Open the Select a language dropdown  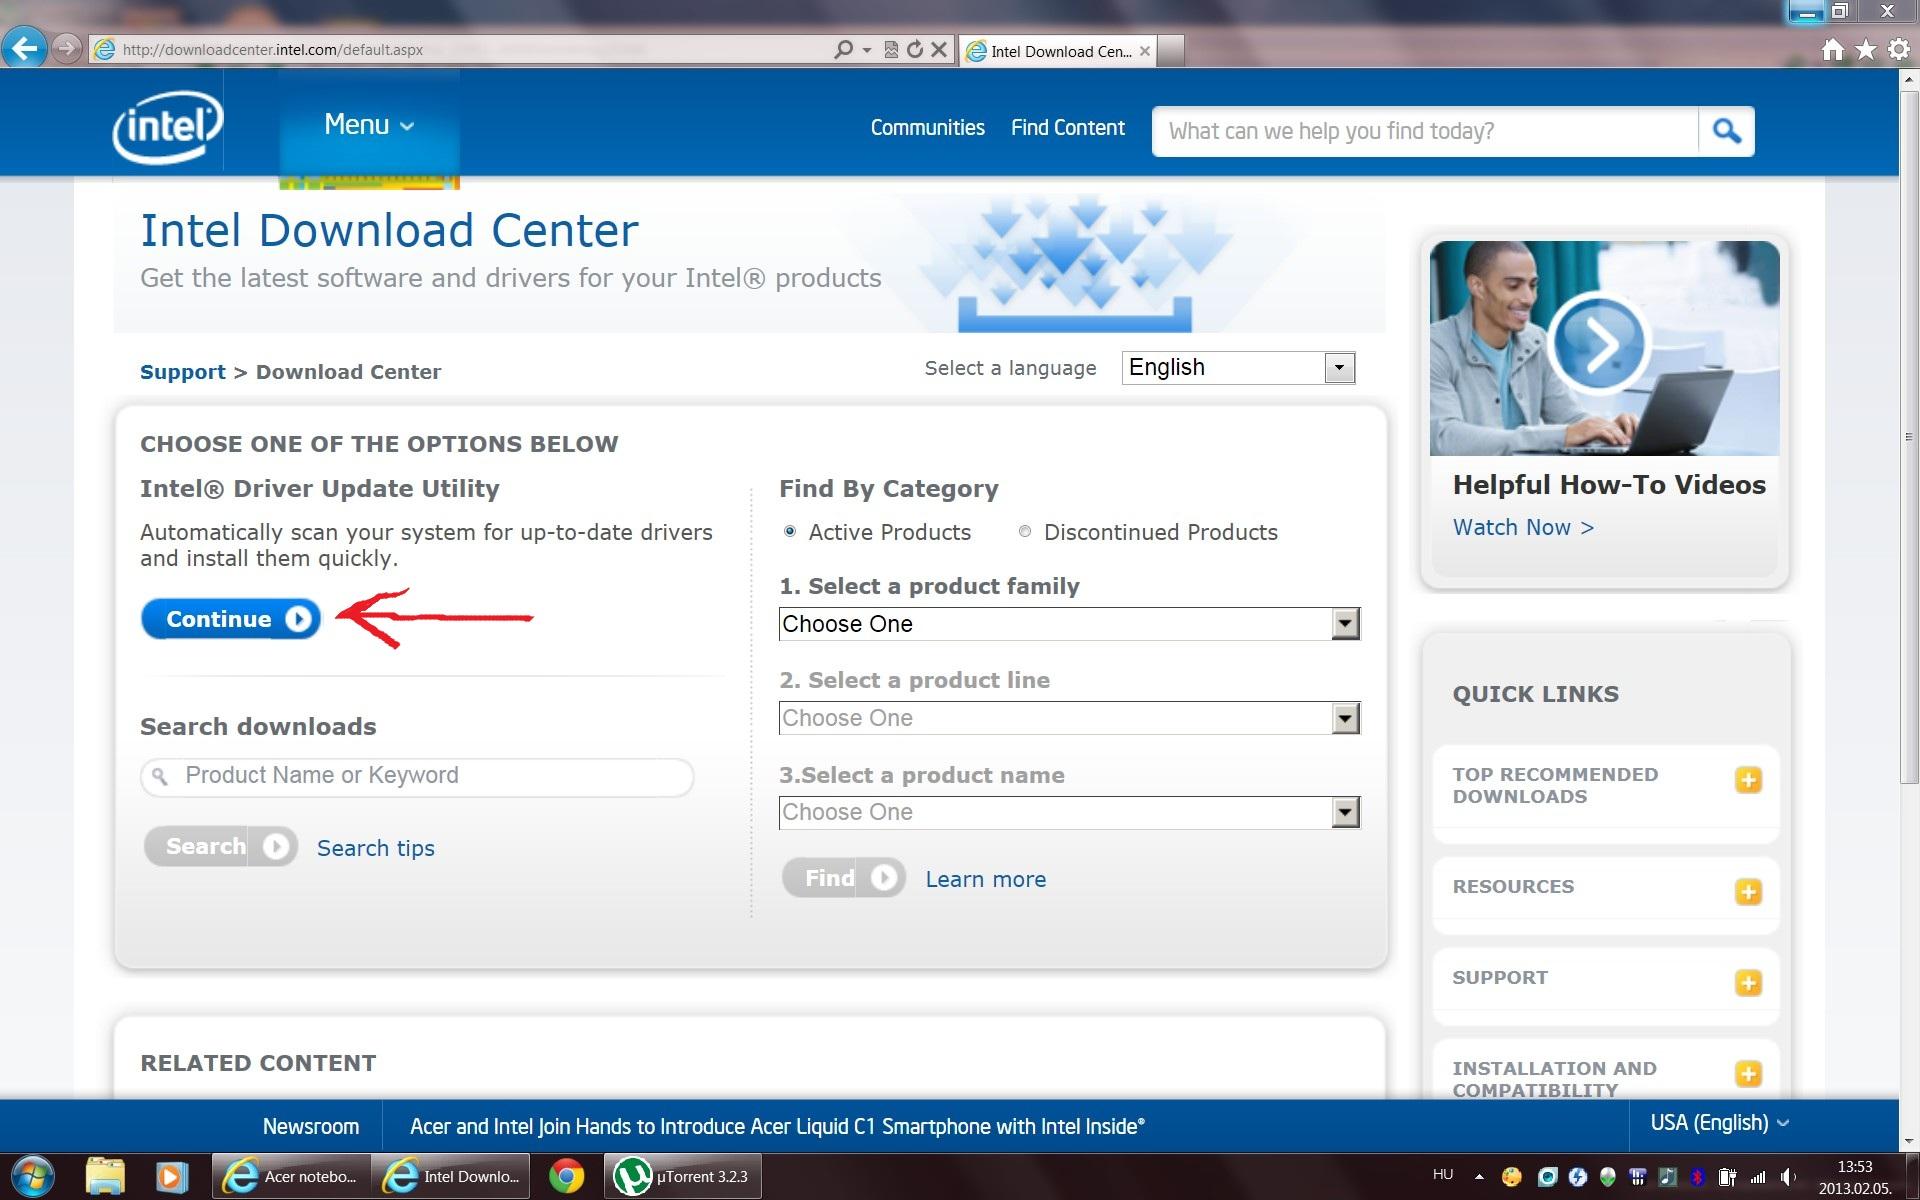[1238, 368]
